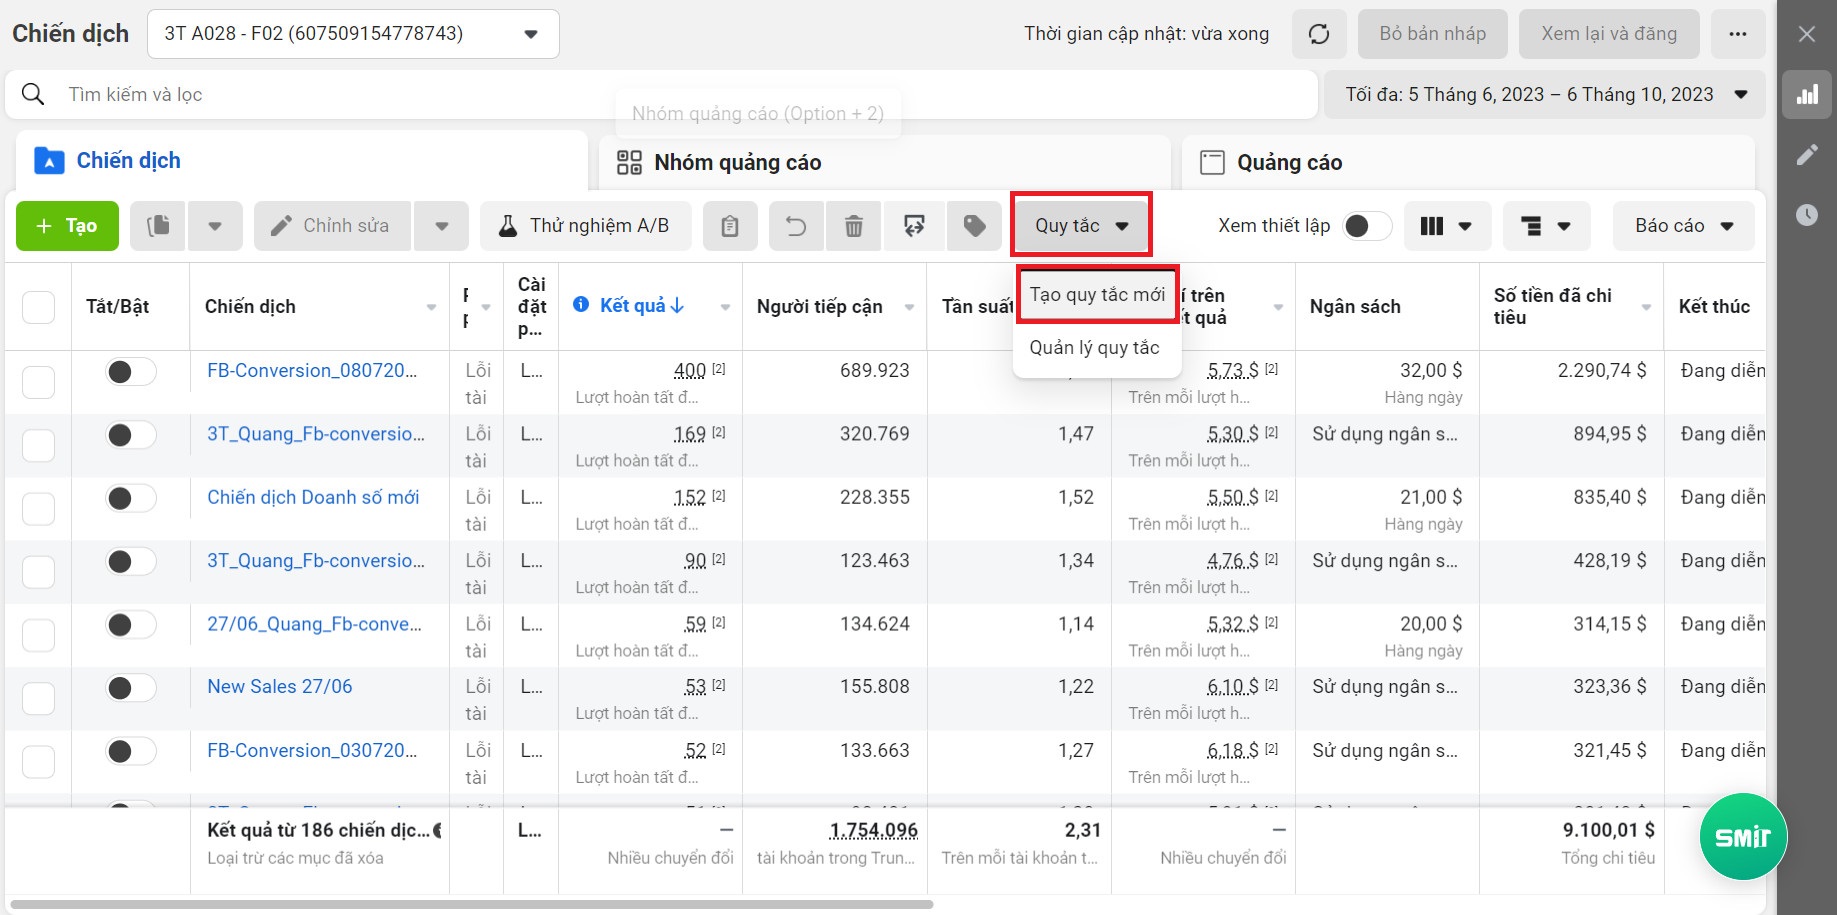Viewport: 1837px width, 915px height.
Task: Click the search magnifier icon
Action: coord(33,94)
